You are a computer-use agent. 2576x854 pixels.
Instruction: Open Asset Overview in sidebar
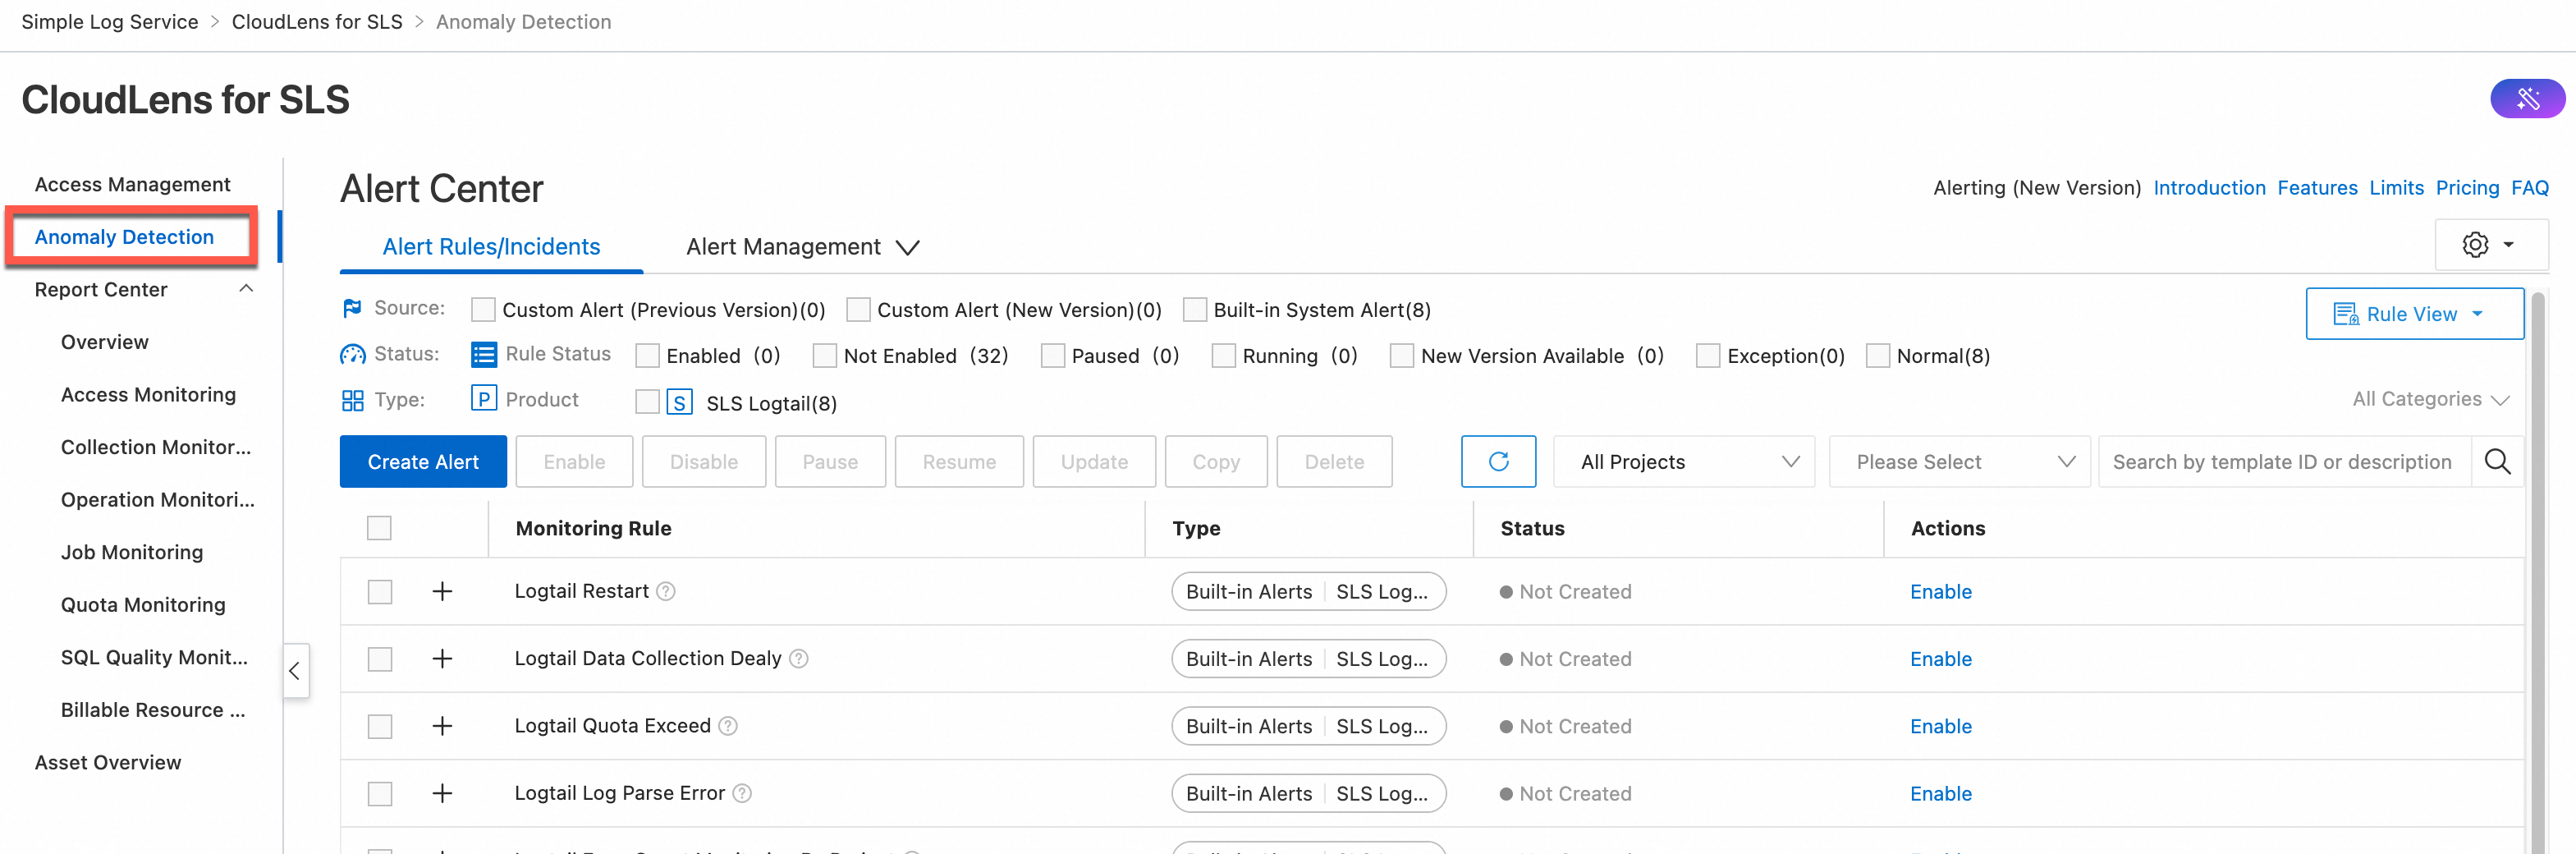108,763
